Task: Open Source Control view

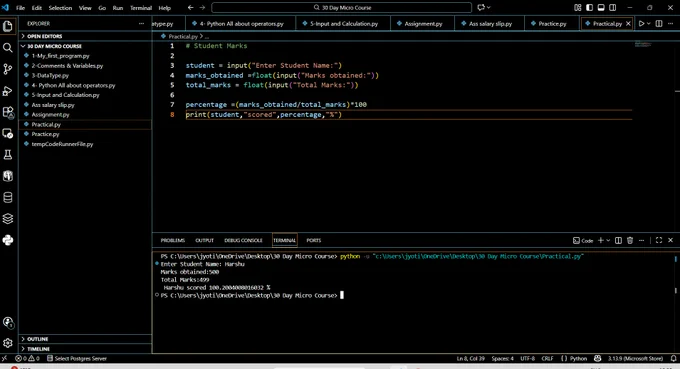Action: coord(8,69)
